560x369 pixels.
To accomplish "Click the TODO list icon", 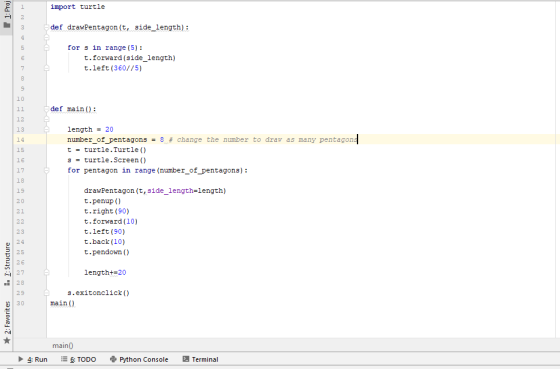I will click(64, 359).
